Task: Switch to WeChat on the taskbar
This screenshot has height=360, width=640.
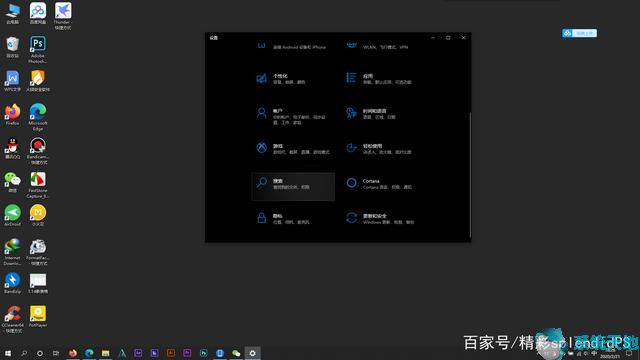Action: coord(236,353)
